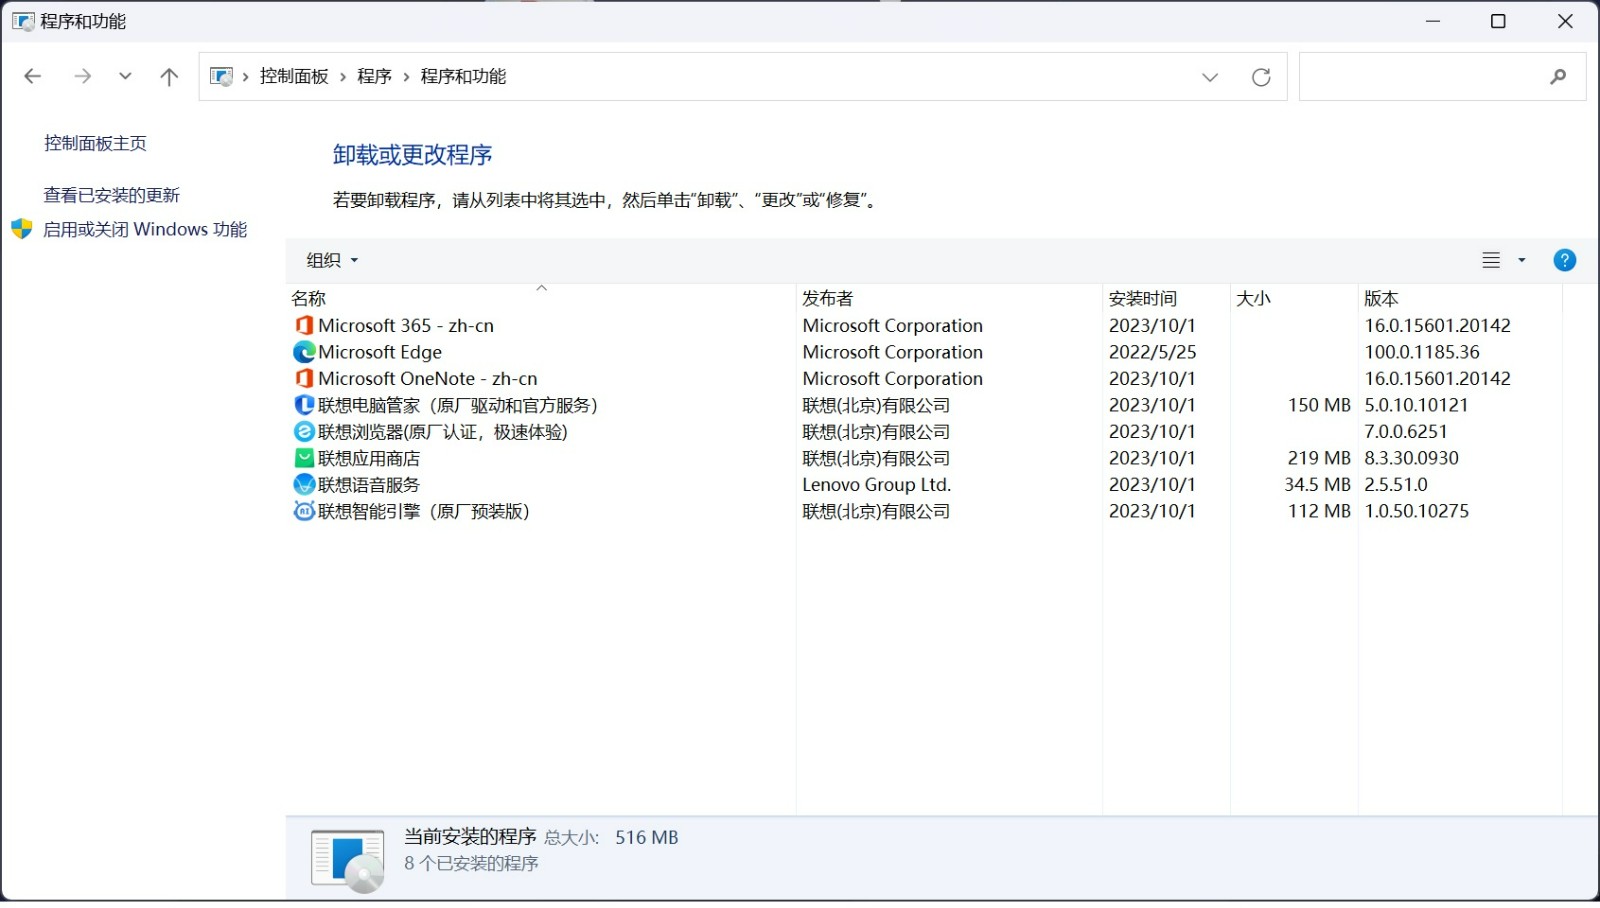Viewport: 1600px width, 908px height.
Task: Go back with the back arrow
Action: (x=32, y=76)
